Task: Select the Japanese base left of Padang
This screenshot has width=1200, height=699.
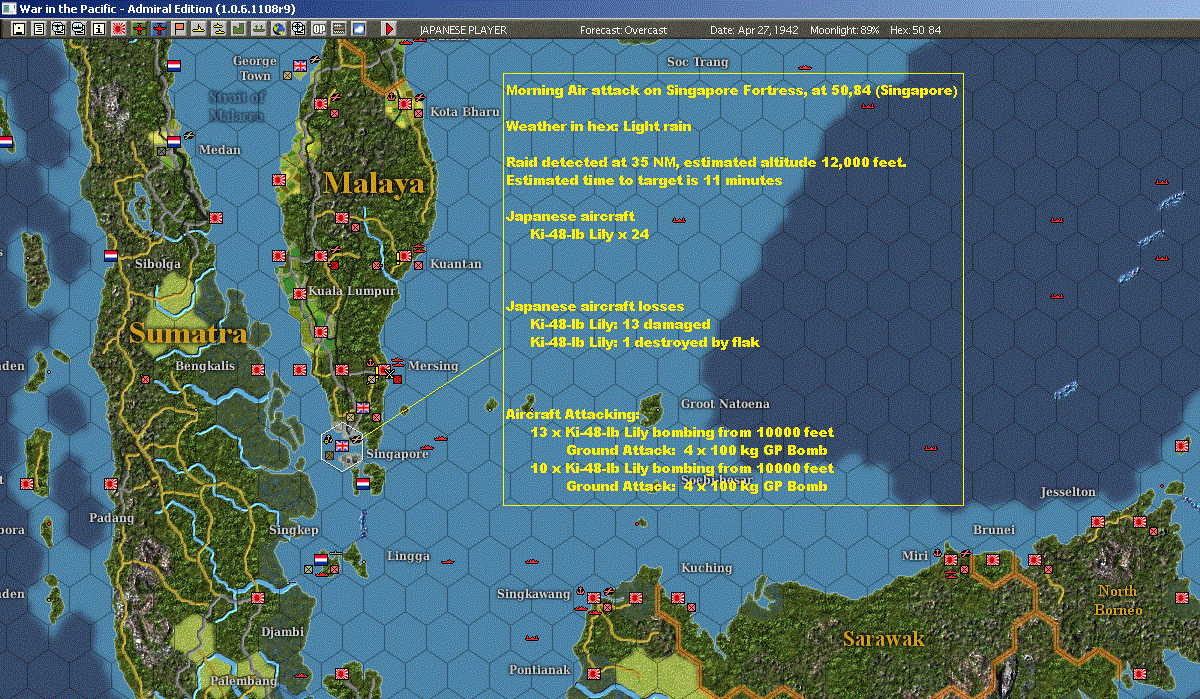Action: tap(27, 484)
